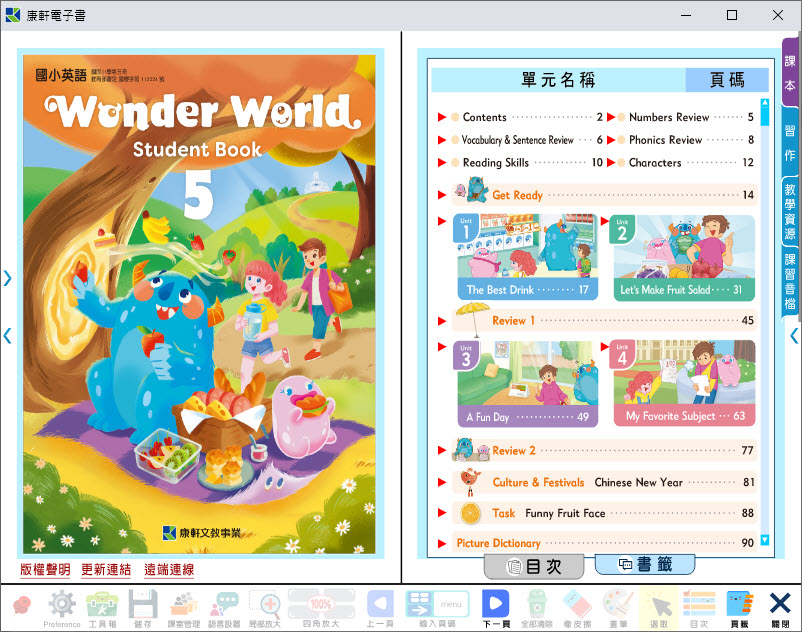Image resolution: width=802 pixels, height=632 pixels.
Task: Open the 習作 side tab
Action: 790,142
